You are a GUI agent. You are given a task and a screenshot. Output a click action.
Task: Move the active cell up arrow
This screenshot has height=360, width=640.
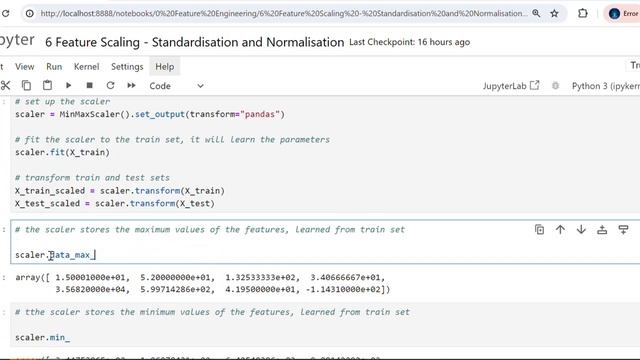[x=560, y=229]
